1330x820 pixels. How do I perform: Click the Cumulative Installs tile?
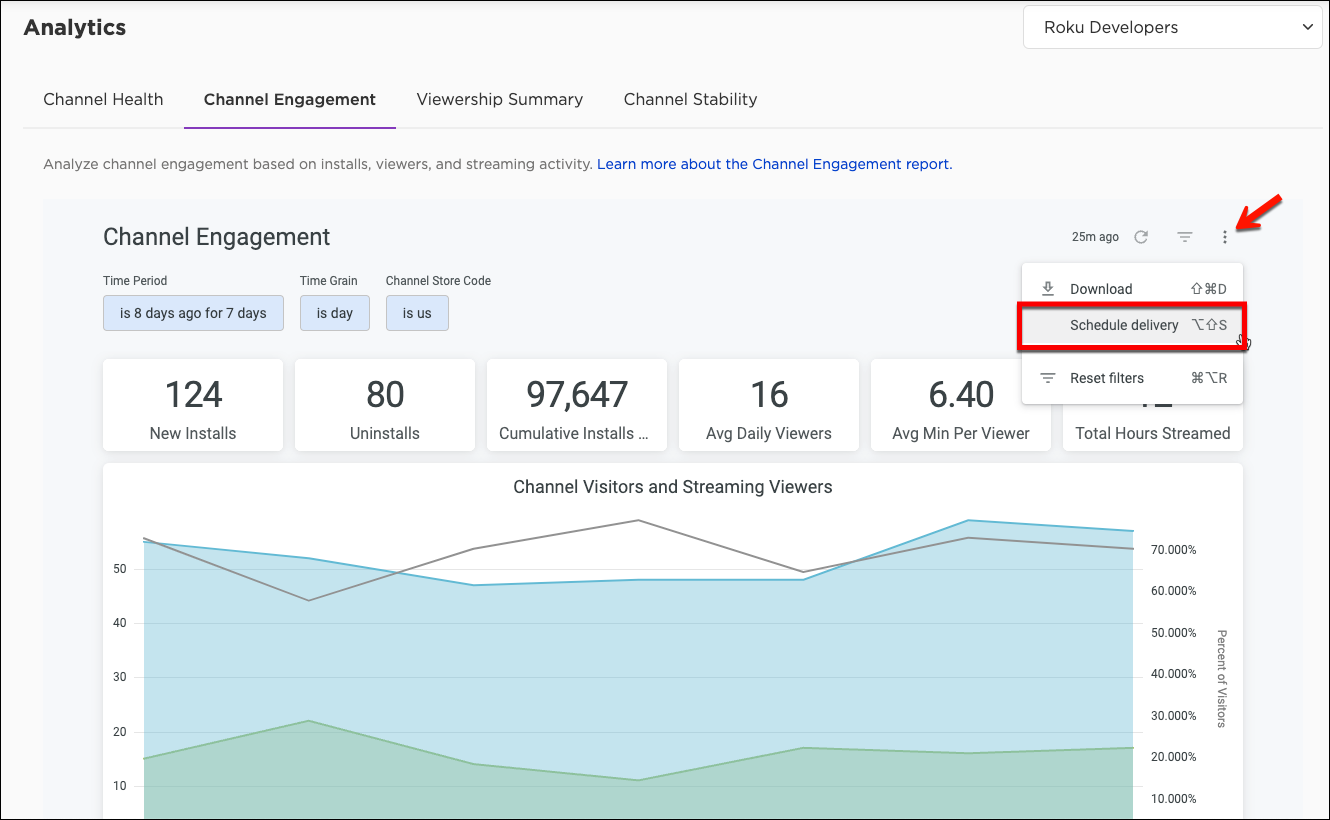click(x=577, y=406)
